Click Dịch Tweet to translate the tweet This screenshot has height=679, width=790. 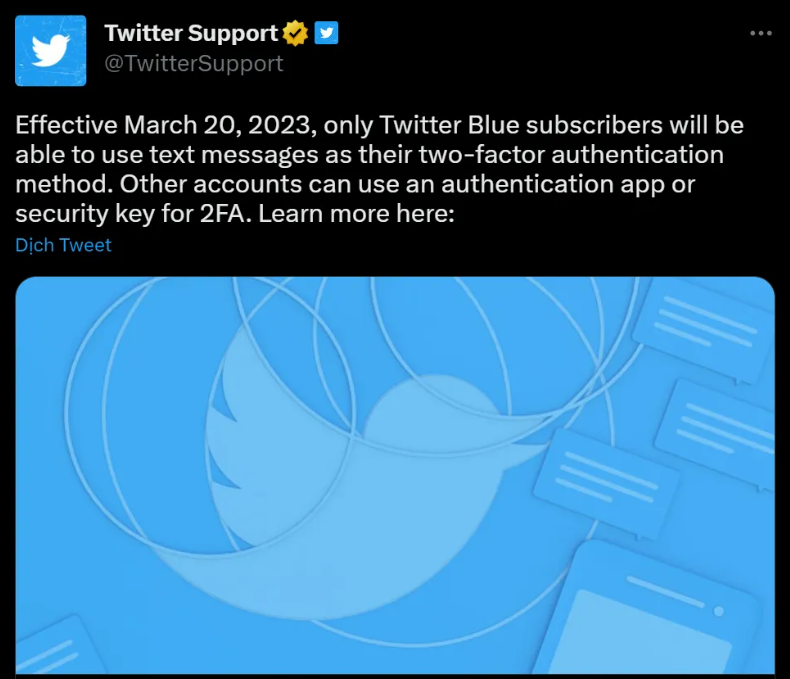point(64,245)
